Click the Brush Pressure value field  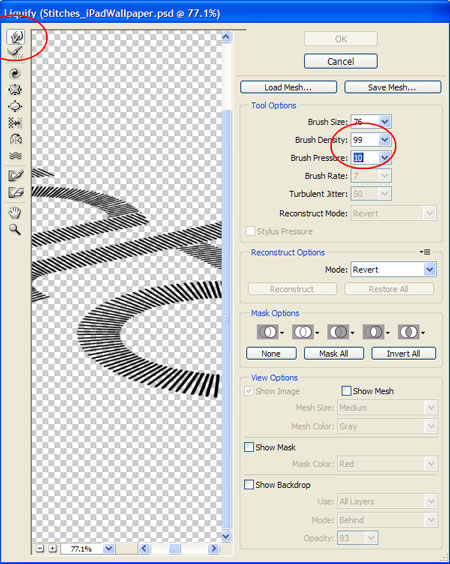[365, 158]
